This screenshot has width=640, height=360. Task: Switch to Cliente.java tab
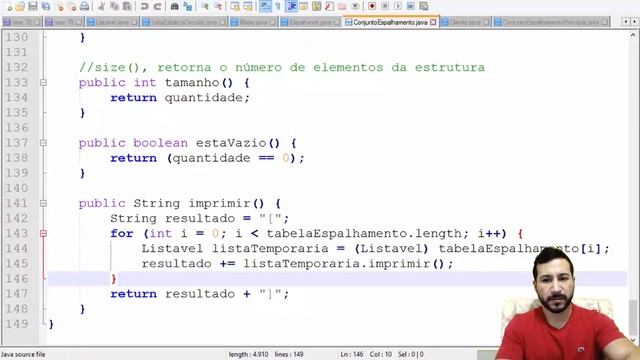pos(465,22)
